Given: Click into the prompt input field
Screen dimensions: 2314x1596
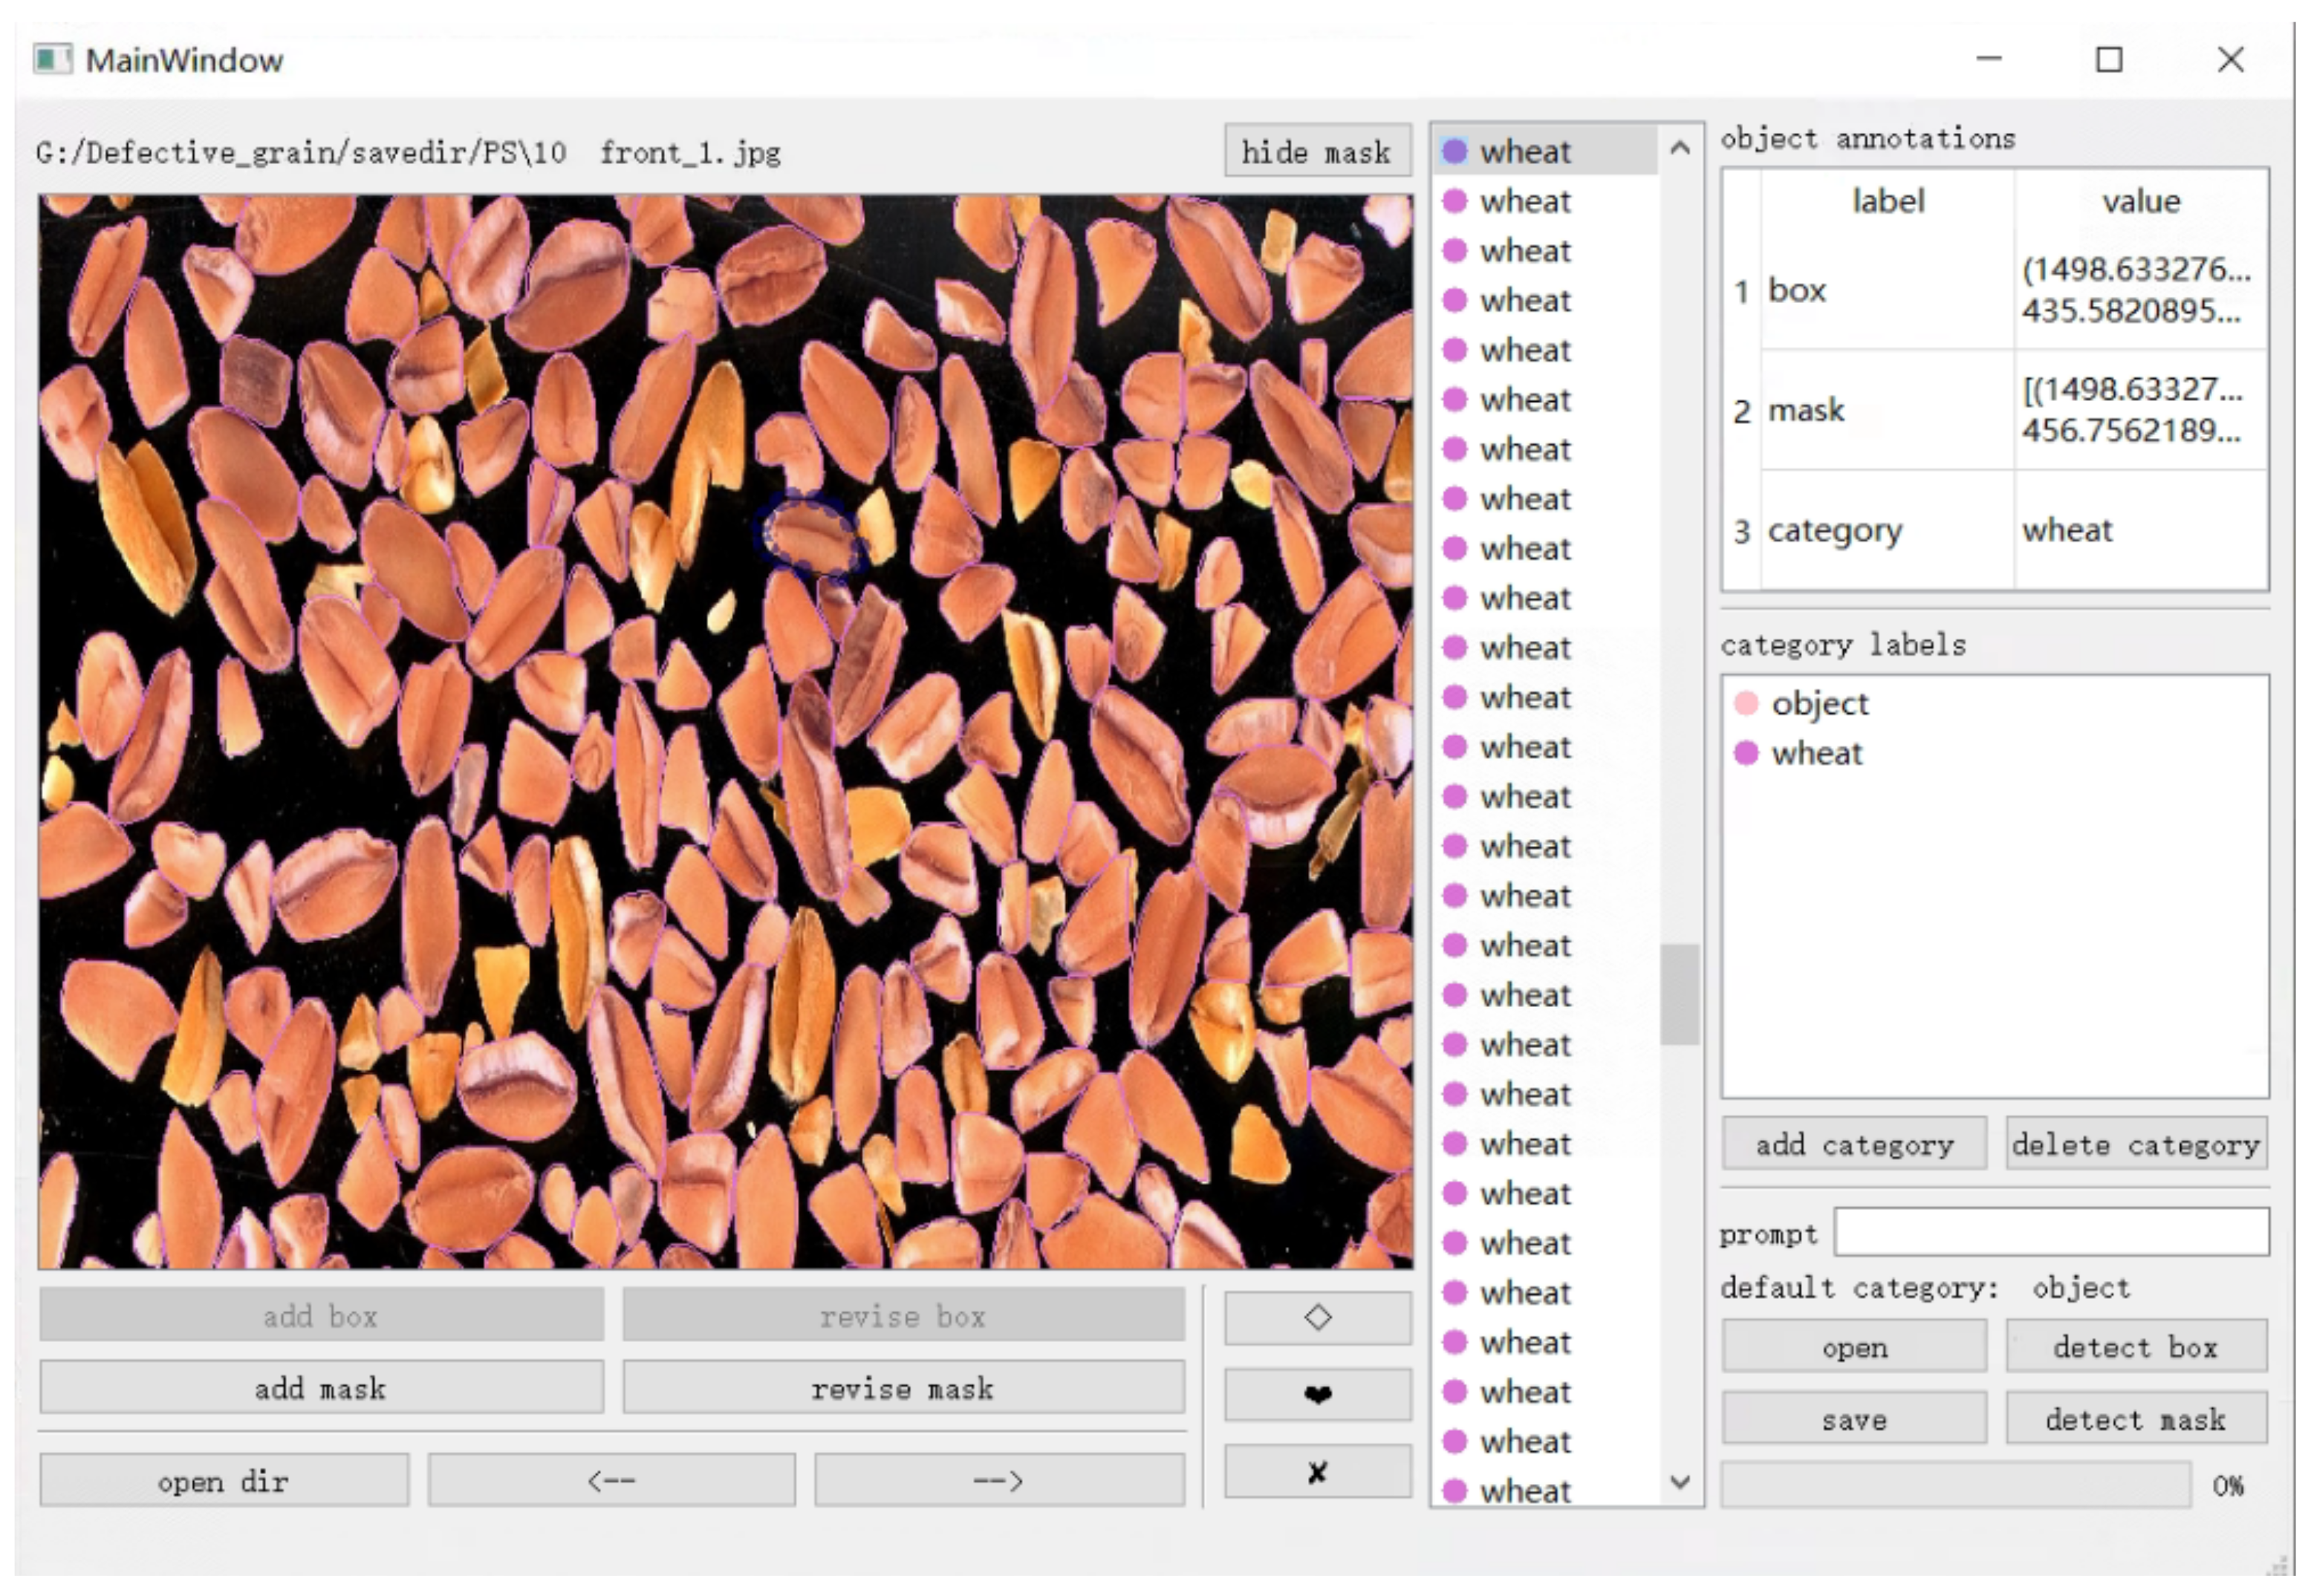Looking at the screenshot, I should point(2052,1232).
